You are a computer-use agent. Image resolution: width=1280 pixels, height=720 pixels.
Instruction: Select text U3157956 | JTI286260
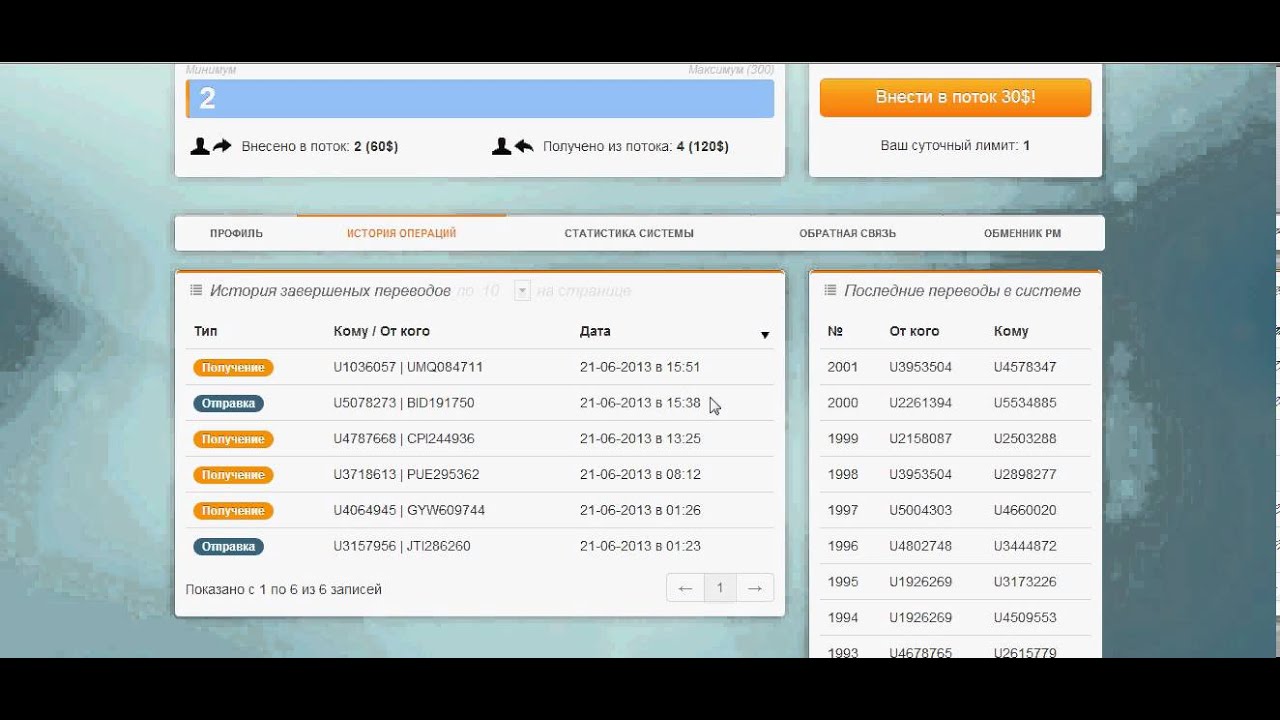click(402, 546)
